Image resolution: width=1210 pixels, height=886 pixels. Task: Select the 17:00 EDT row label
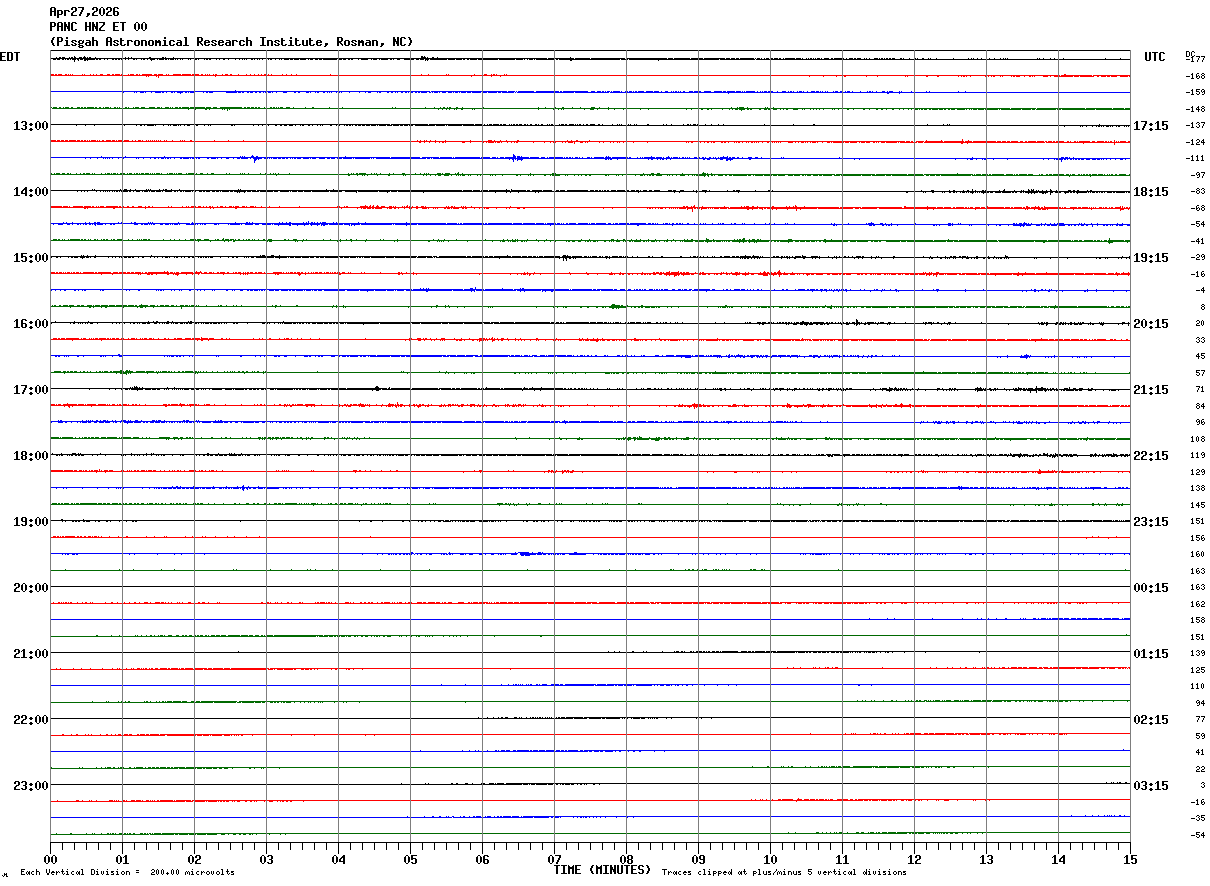[x=31, y=390]
